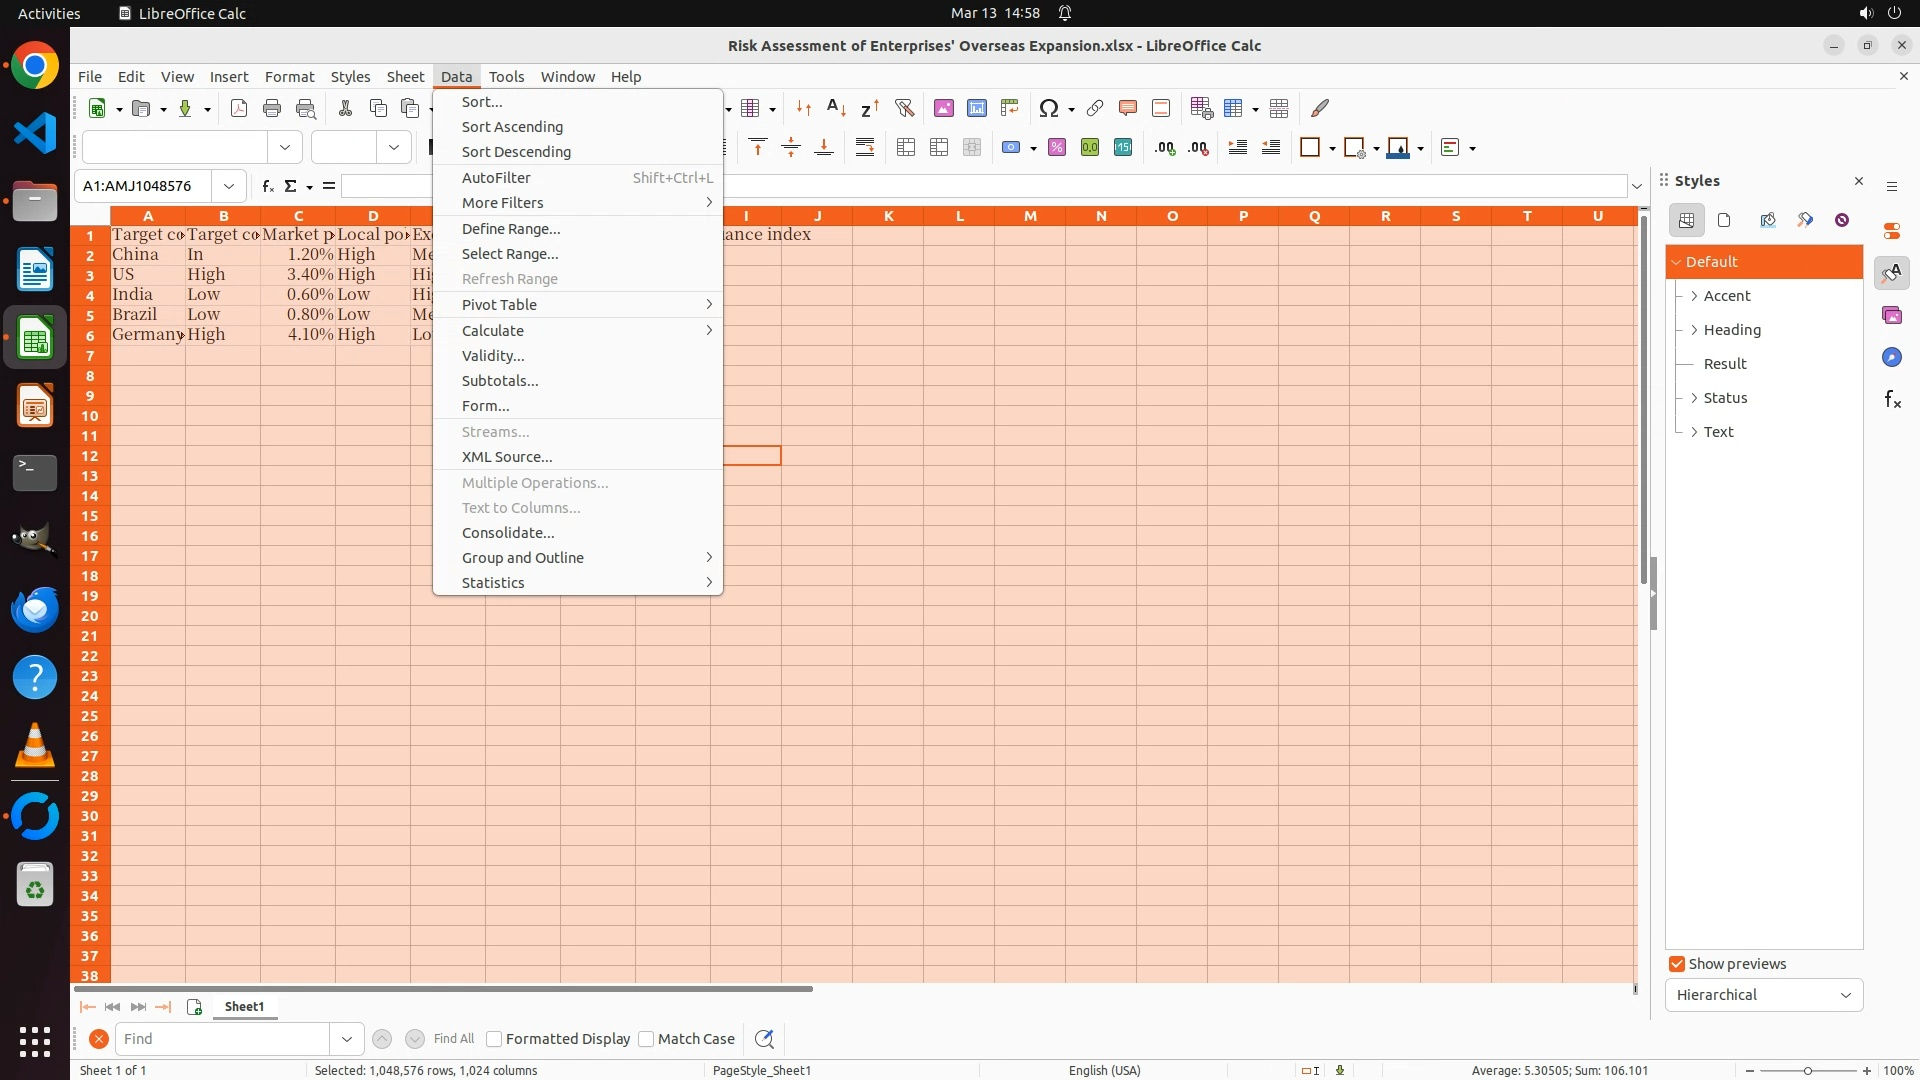Viewport: 1920px width, 1080px height.
Task: Toggle the Show previews checkbox
Action: [x=1677, y=964]
